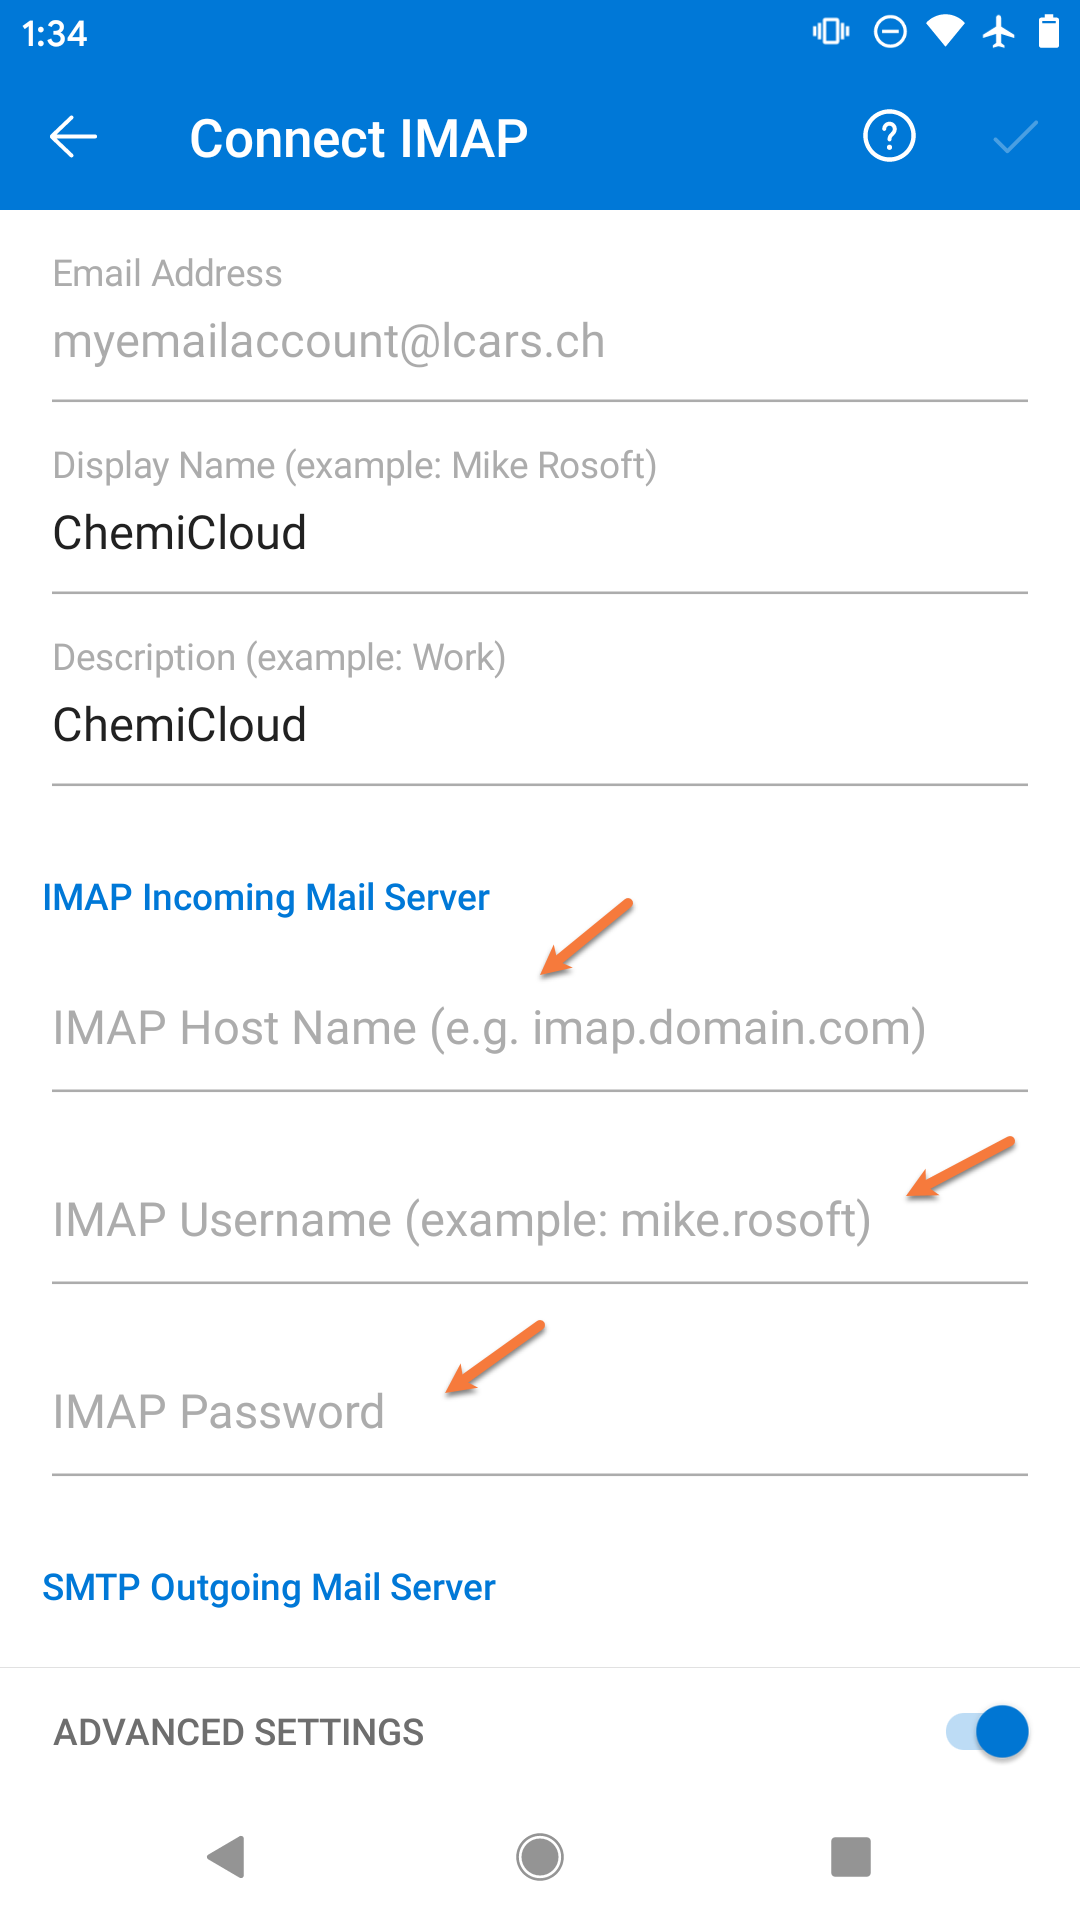Tap the airplane mode status icon
Viewport: 1080px width, 1920px height.
click(x=1000, y=33)
